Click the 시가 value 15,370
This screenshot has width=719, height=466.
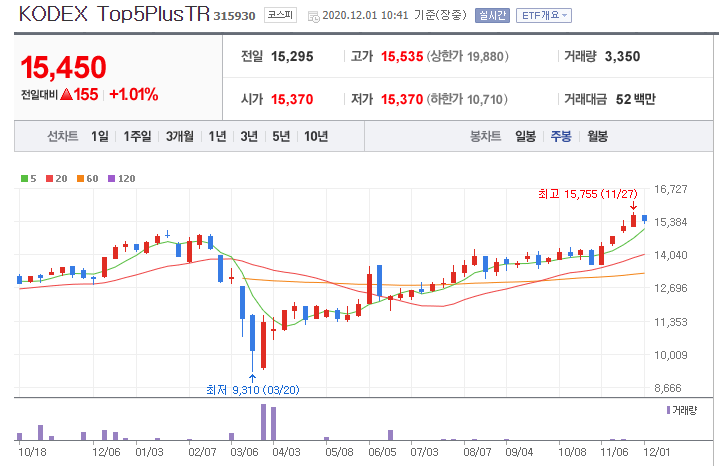(292, 99)
